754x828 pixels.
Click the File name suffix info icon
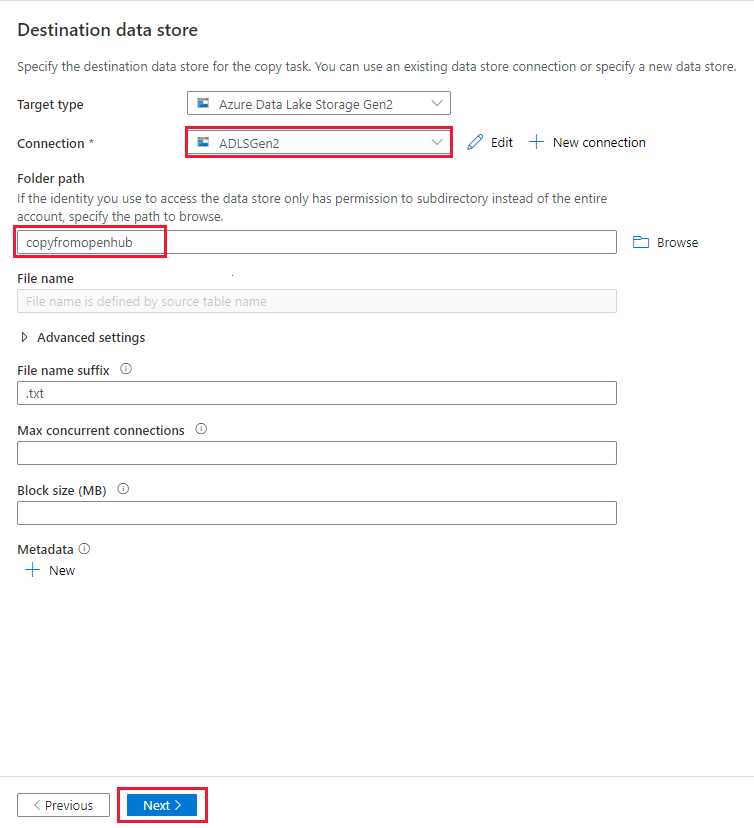coord(124,369)
